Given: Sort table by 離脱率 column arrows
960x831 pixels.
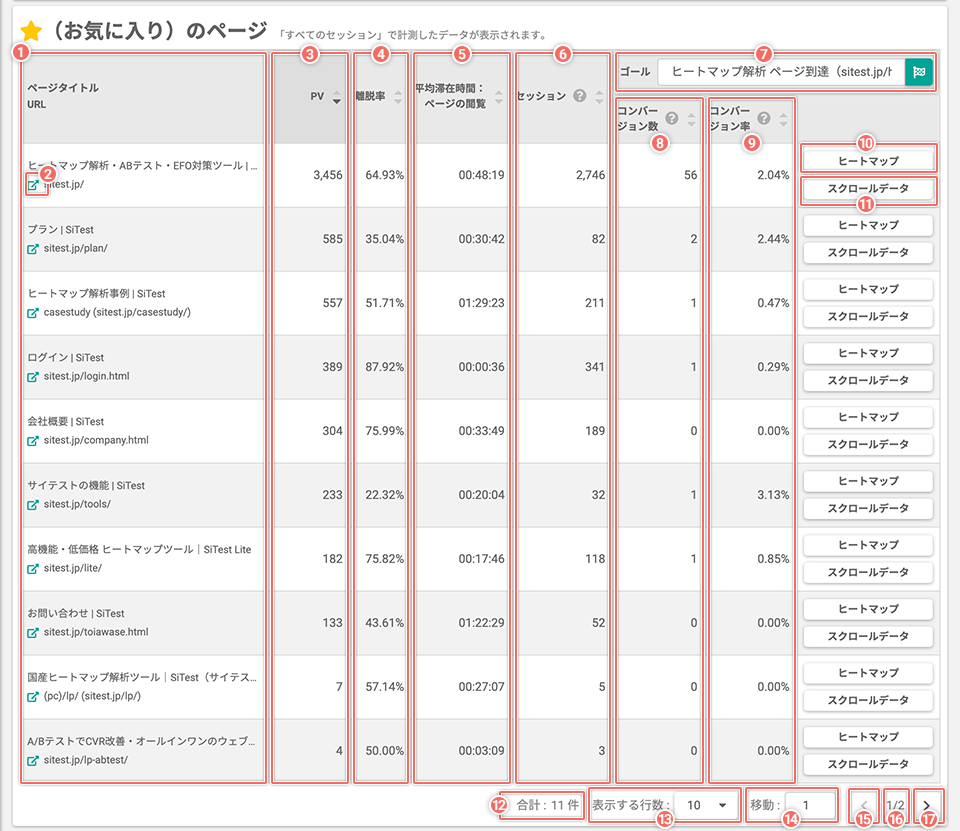Looking at the screenshot, I should [x=398, y=97].
